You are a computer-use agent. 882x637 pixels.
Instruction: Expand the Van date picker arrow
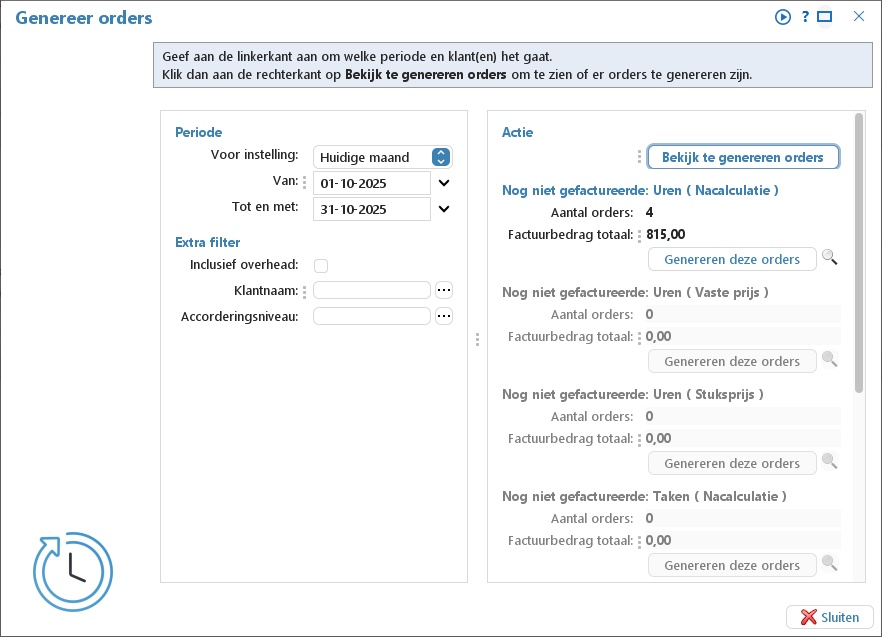(x=444, y=183)
